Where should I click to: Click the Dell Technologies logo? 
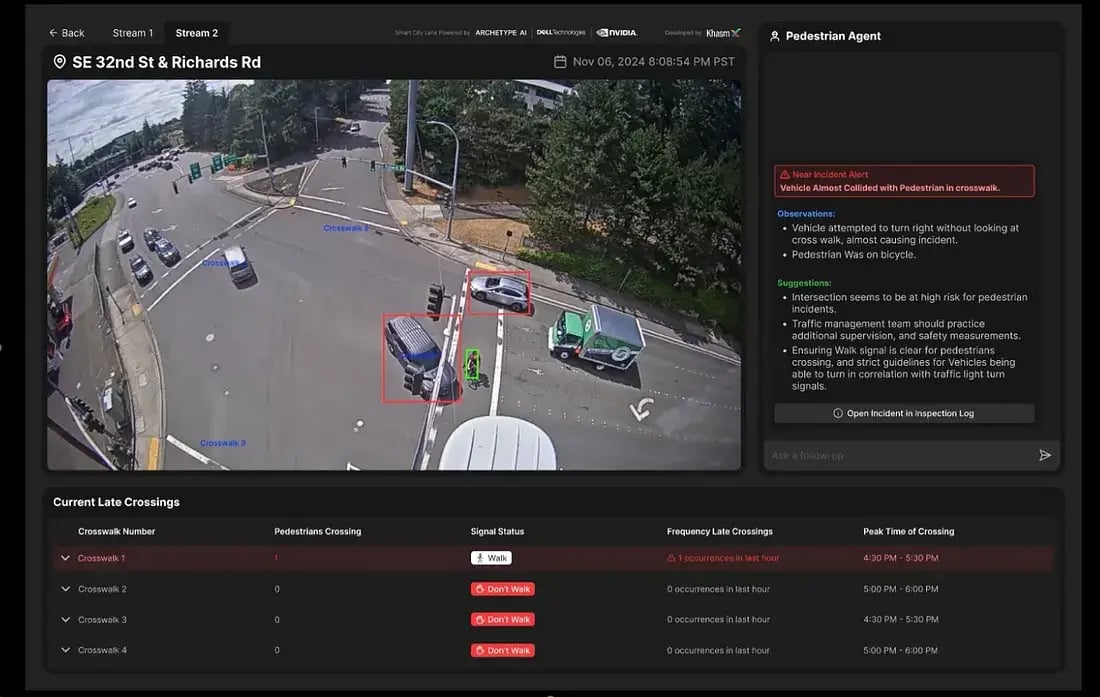tap(561, 32)
